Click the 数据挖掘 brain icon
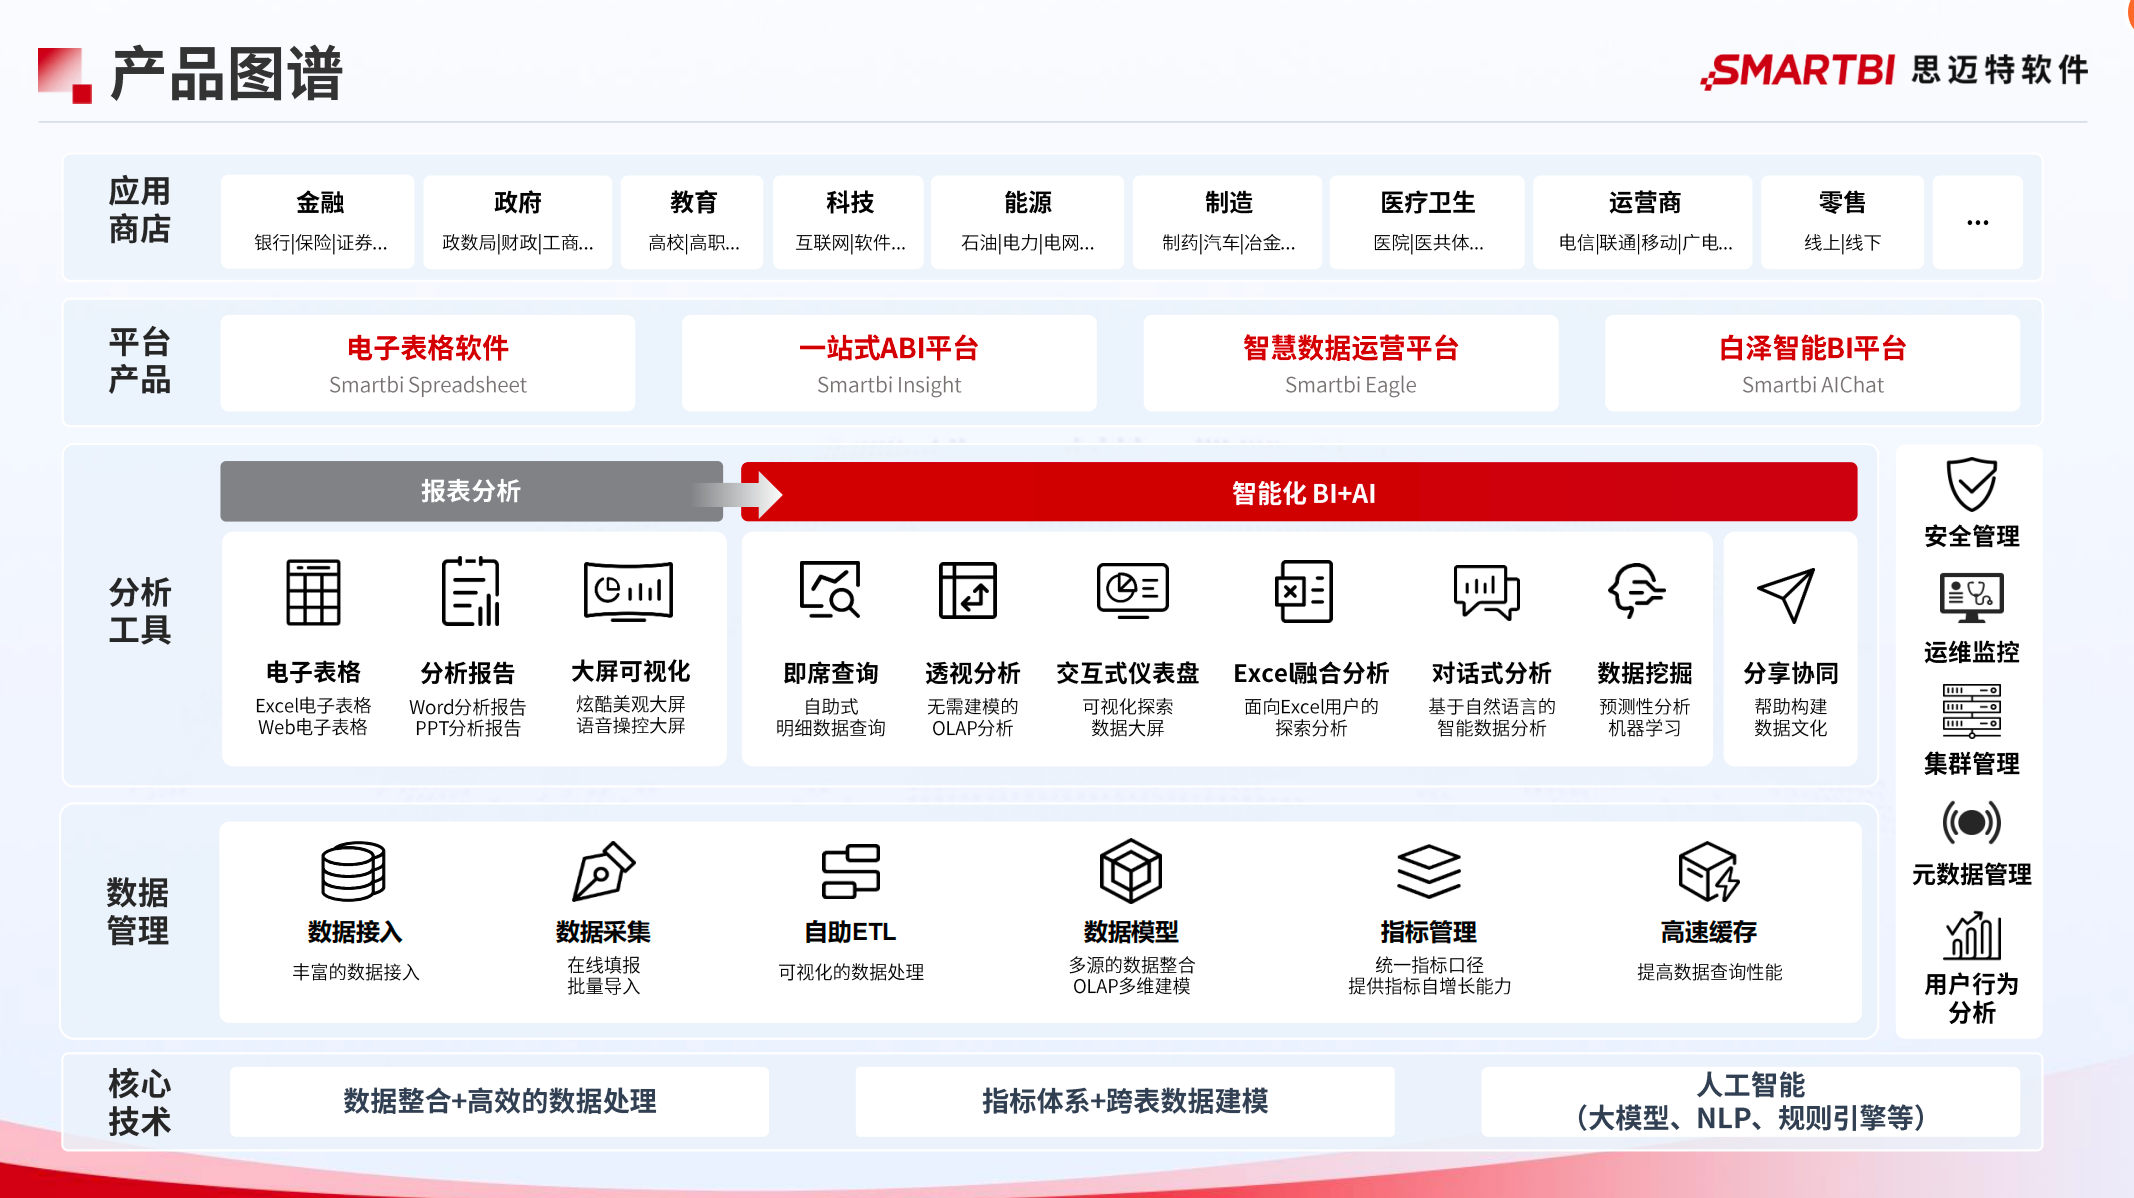2134x1198 pixels. coord(1637,590)
